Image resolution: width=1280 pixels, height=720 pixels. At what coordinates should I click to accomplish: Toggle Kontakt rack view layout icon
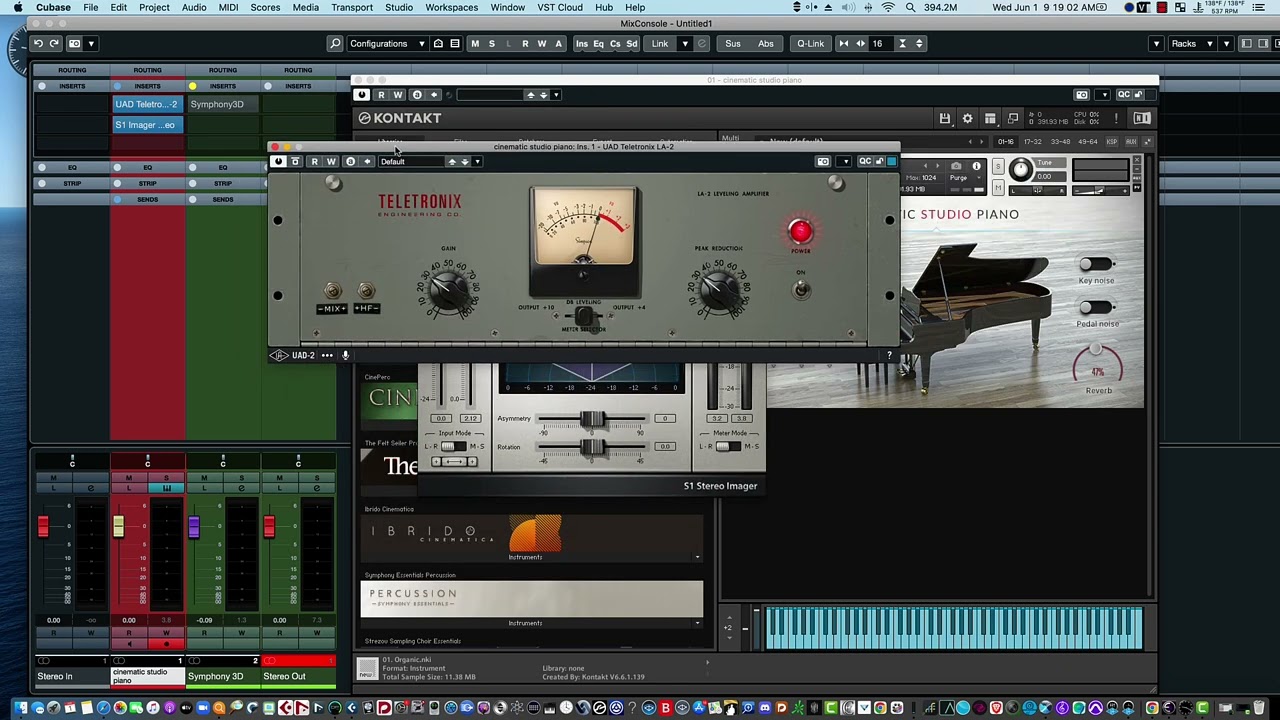coord(990,118)
